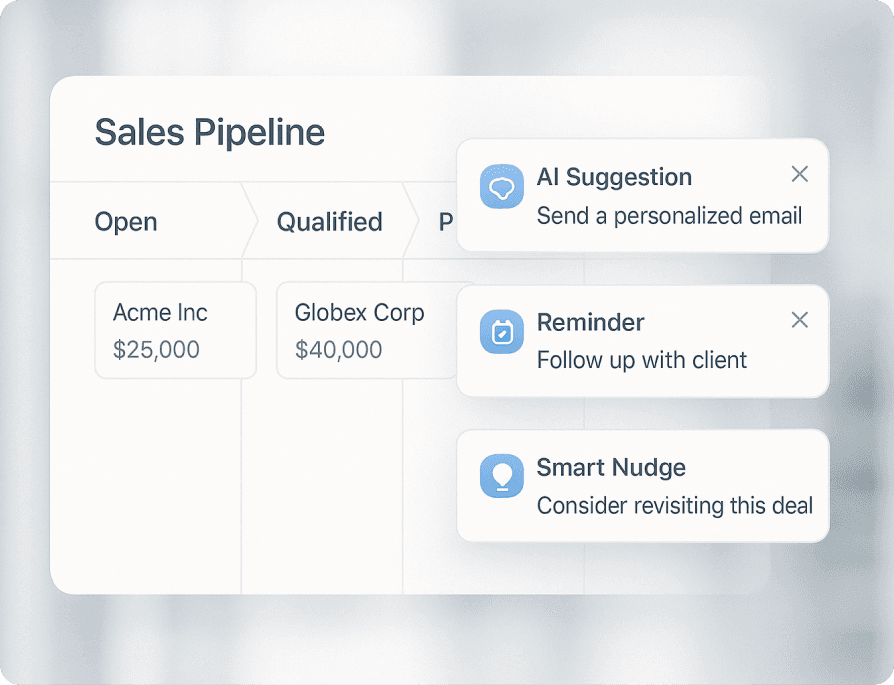Open the Acme Inc deal card
The image size is (894, 685).
click(175, 330)
